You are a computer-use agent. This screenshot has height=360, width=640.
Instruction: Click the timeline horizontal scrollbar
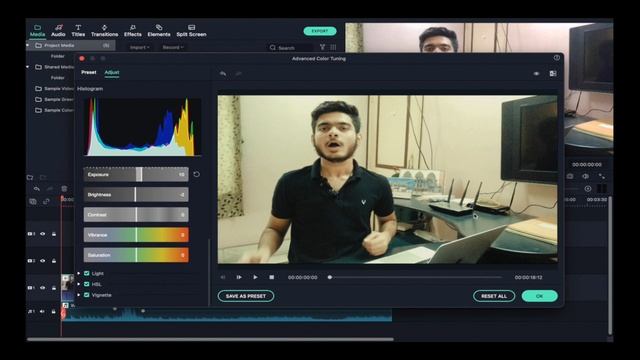pos(211,339)
